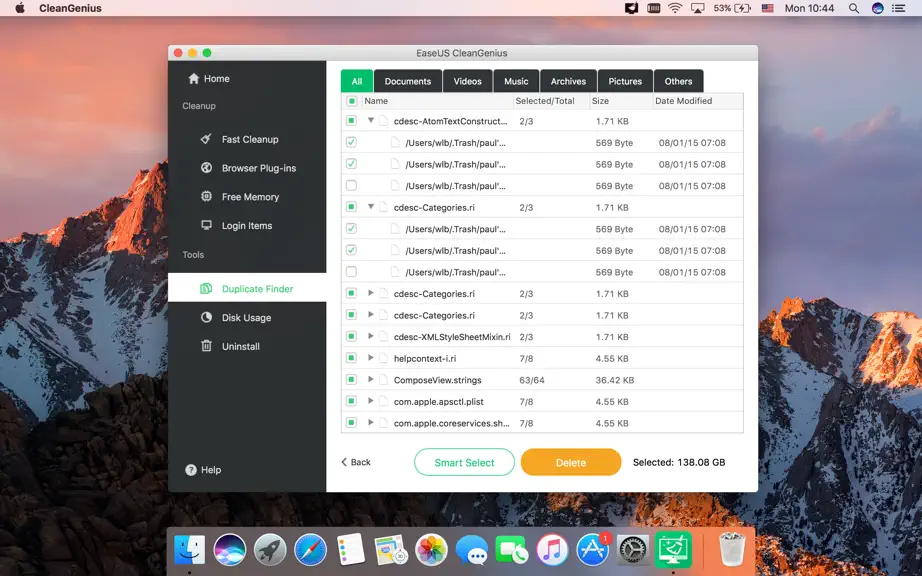Screen dimensions: 922x576
Task: Open Messages from the dock
Action: point(472,550)
